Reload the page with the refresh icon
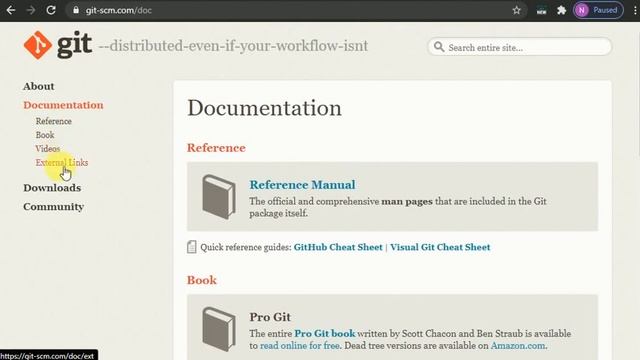The image size is (640, 360). 51,10
